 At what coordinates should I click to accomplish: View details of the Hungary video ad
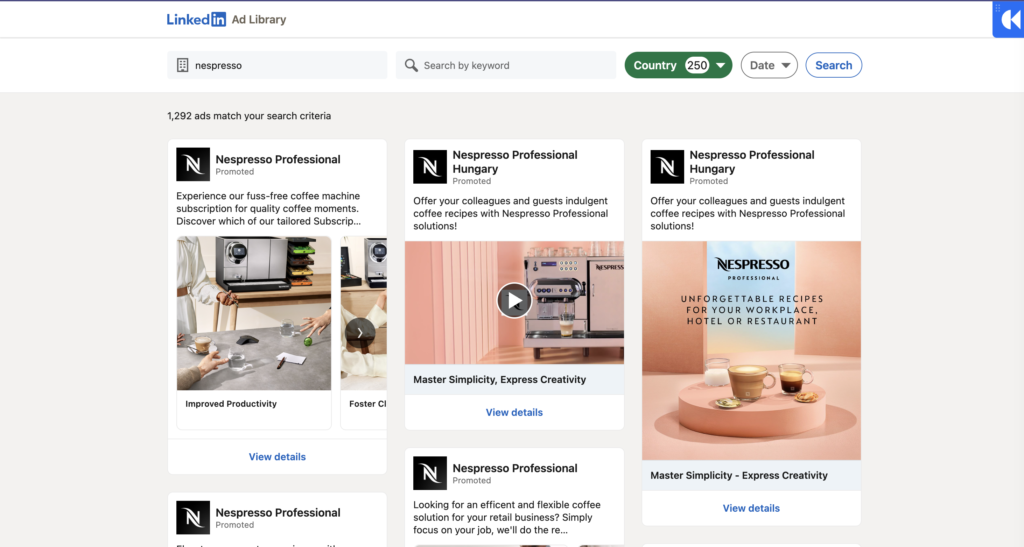click(514, 413)
